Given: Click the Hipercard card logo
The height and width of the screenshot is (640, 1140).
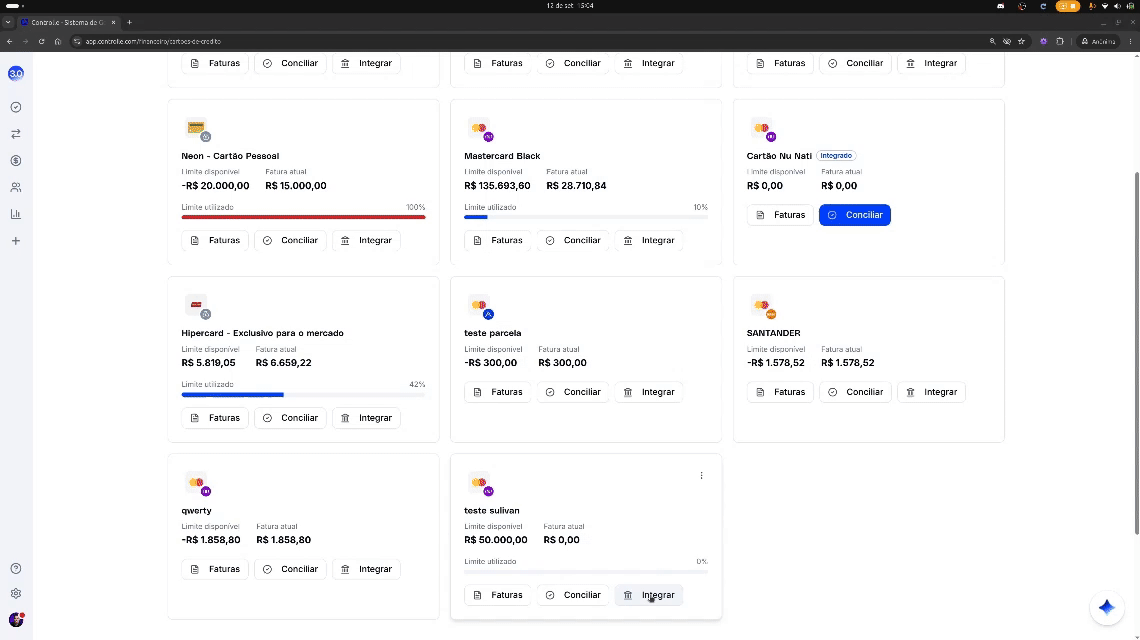Looking at the screenshot, I should coord(197,307).
